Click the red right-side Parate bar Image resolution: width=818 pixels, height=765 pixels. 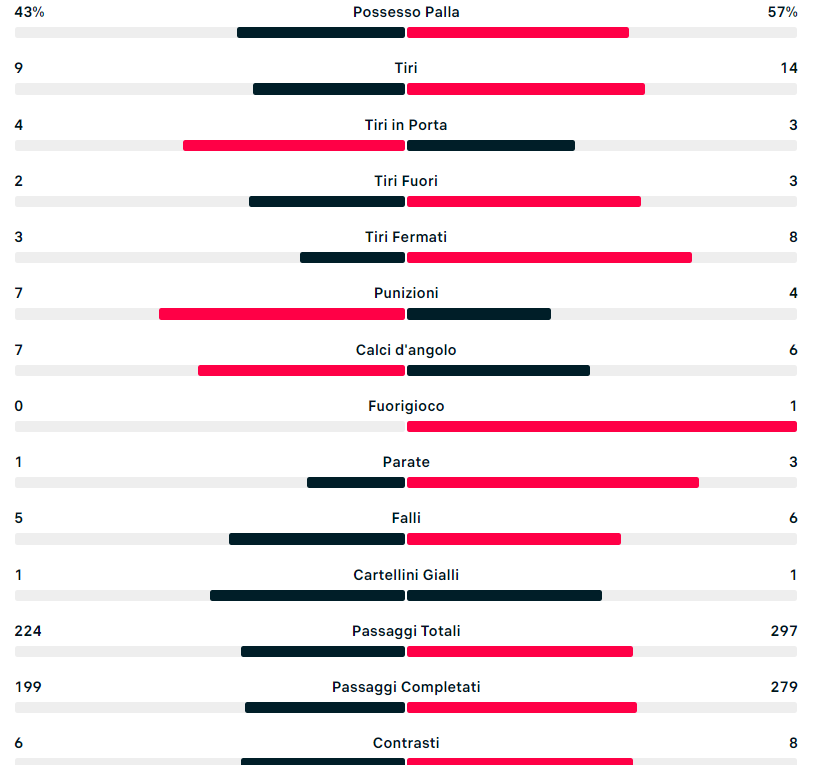click(x=553, y=483)
